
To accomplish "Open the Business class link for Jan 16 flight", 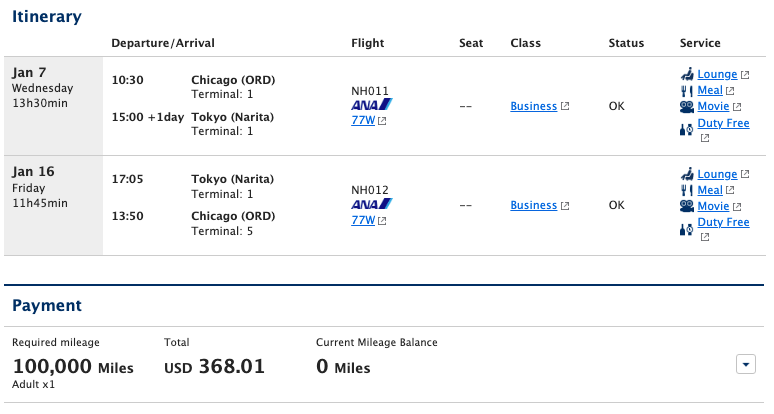I will tap(533, 205).
